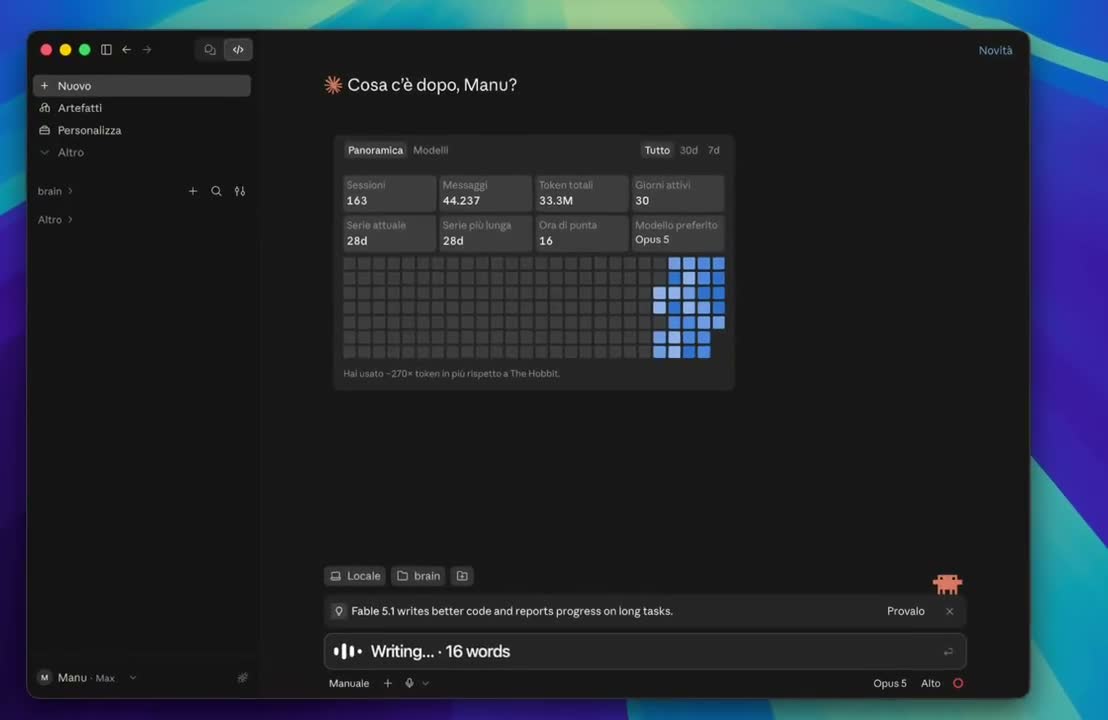Viewport: 1108px width, 720px height.
Task: Click the voice waveform indicator
Action: click(347, 651)
